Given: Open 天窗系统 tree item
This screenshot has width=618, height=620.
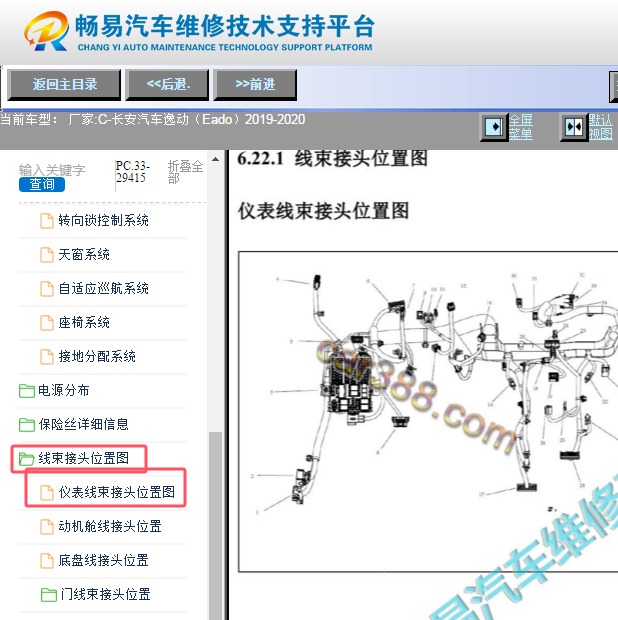Looking at the screenshot, I should 84,254.
